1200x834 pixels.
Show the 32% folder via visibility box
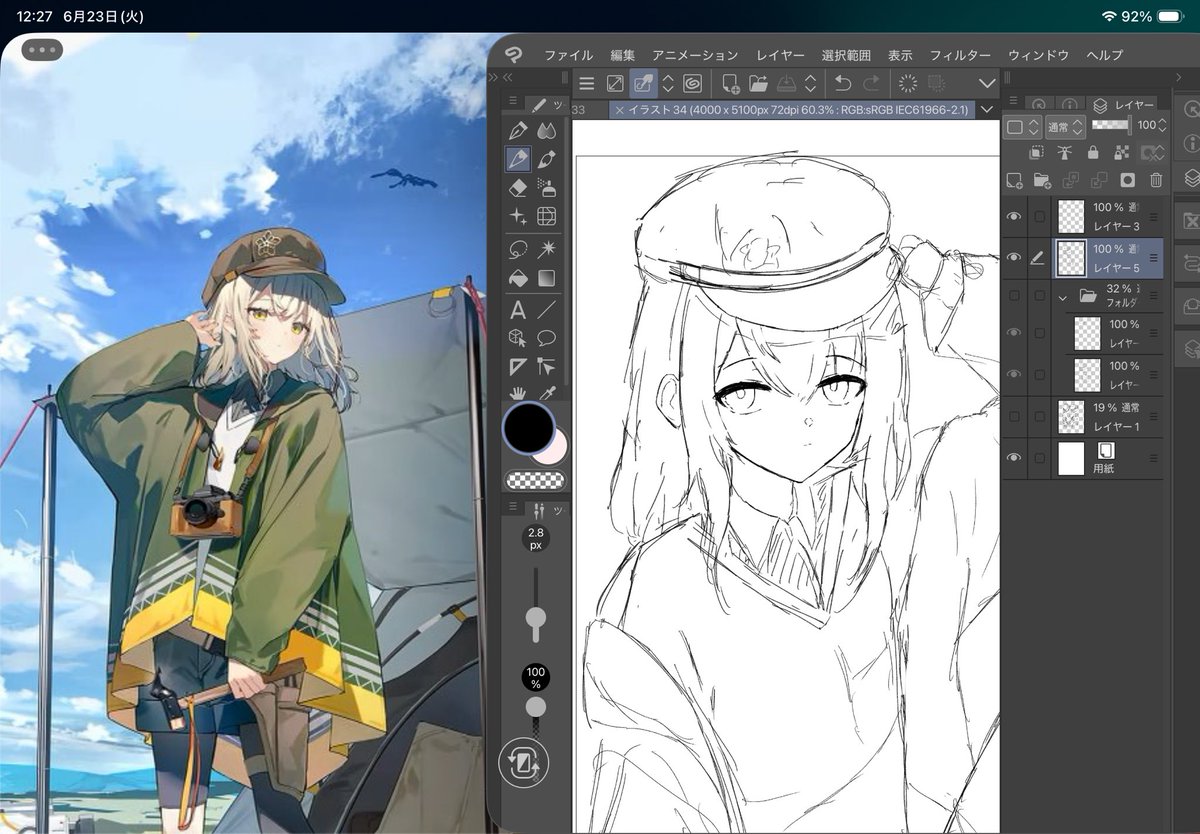pos(1014,296)
